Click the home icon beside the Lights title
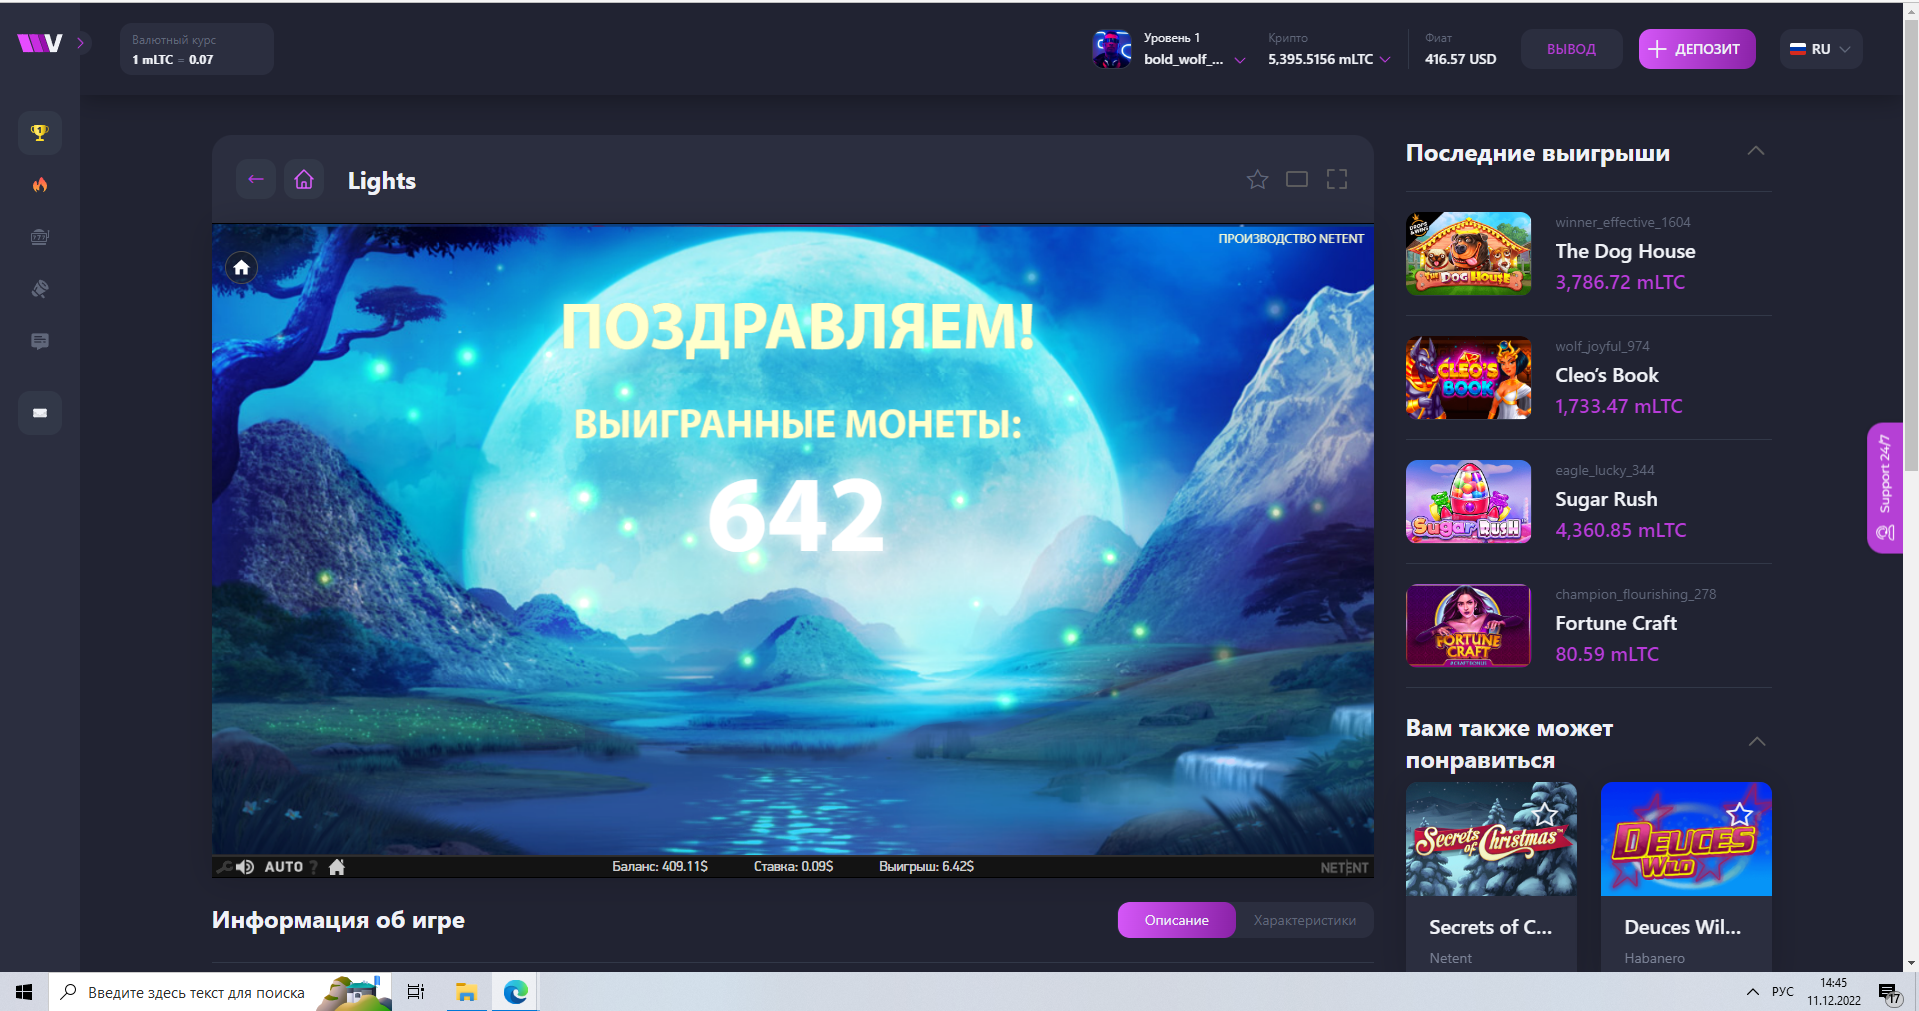 [304, 179]
